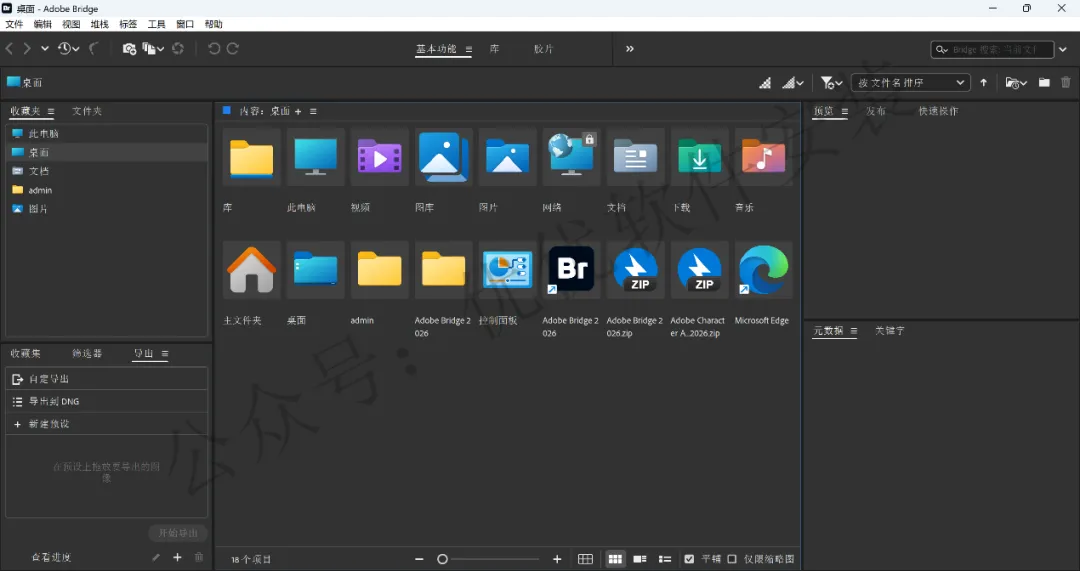Switch to view content as details
This screenshot has width=1080, height=571.
click(x=640, y=559)
